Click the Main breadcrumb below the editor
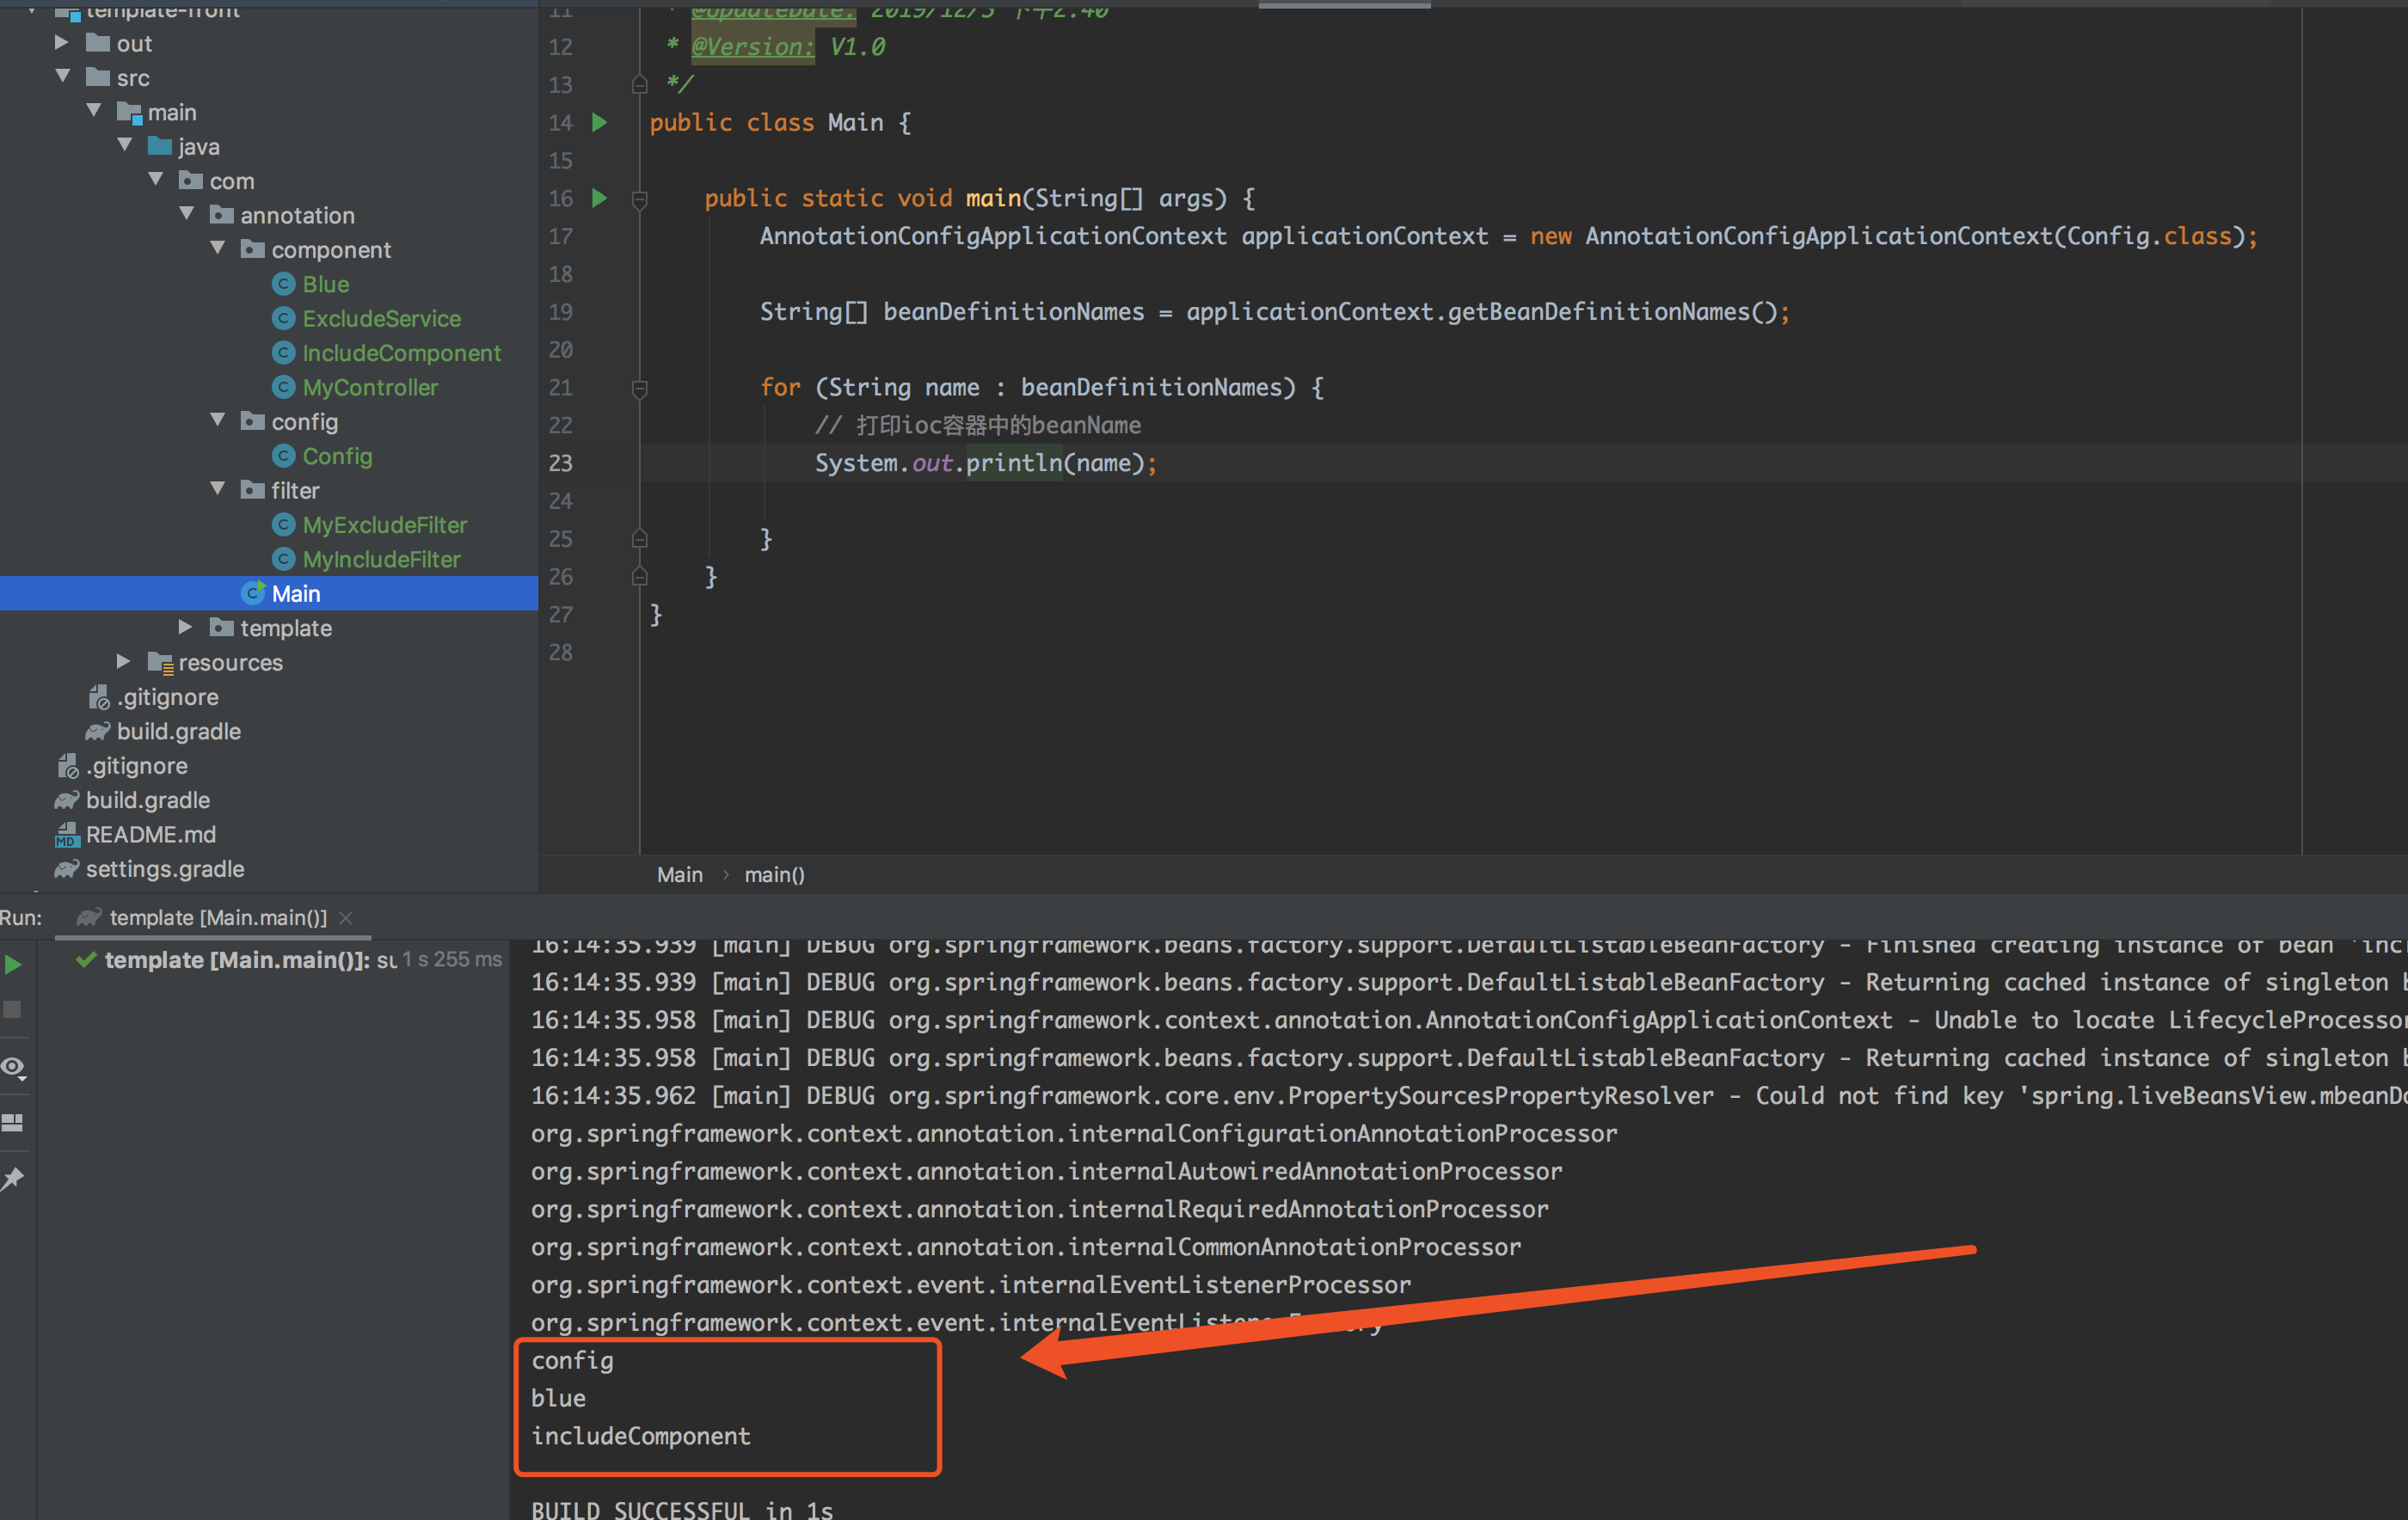Viewport: 2408px width, 1520px height. (x=679, y=874)
